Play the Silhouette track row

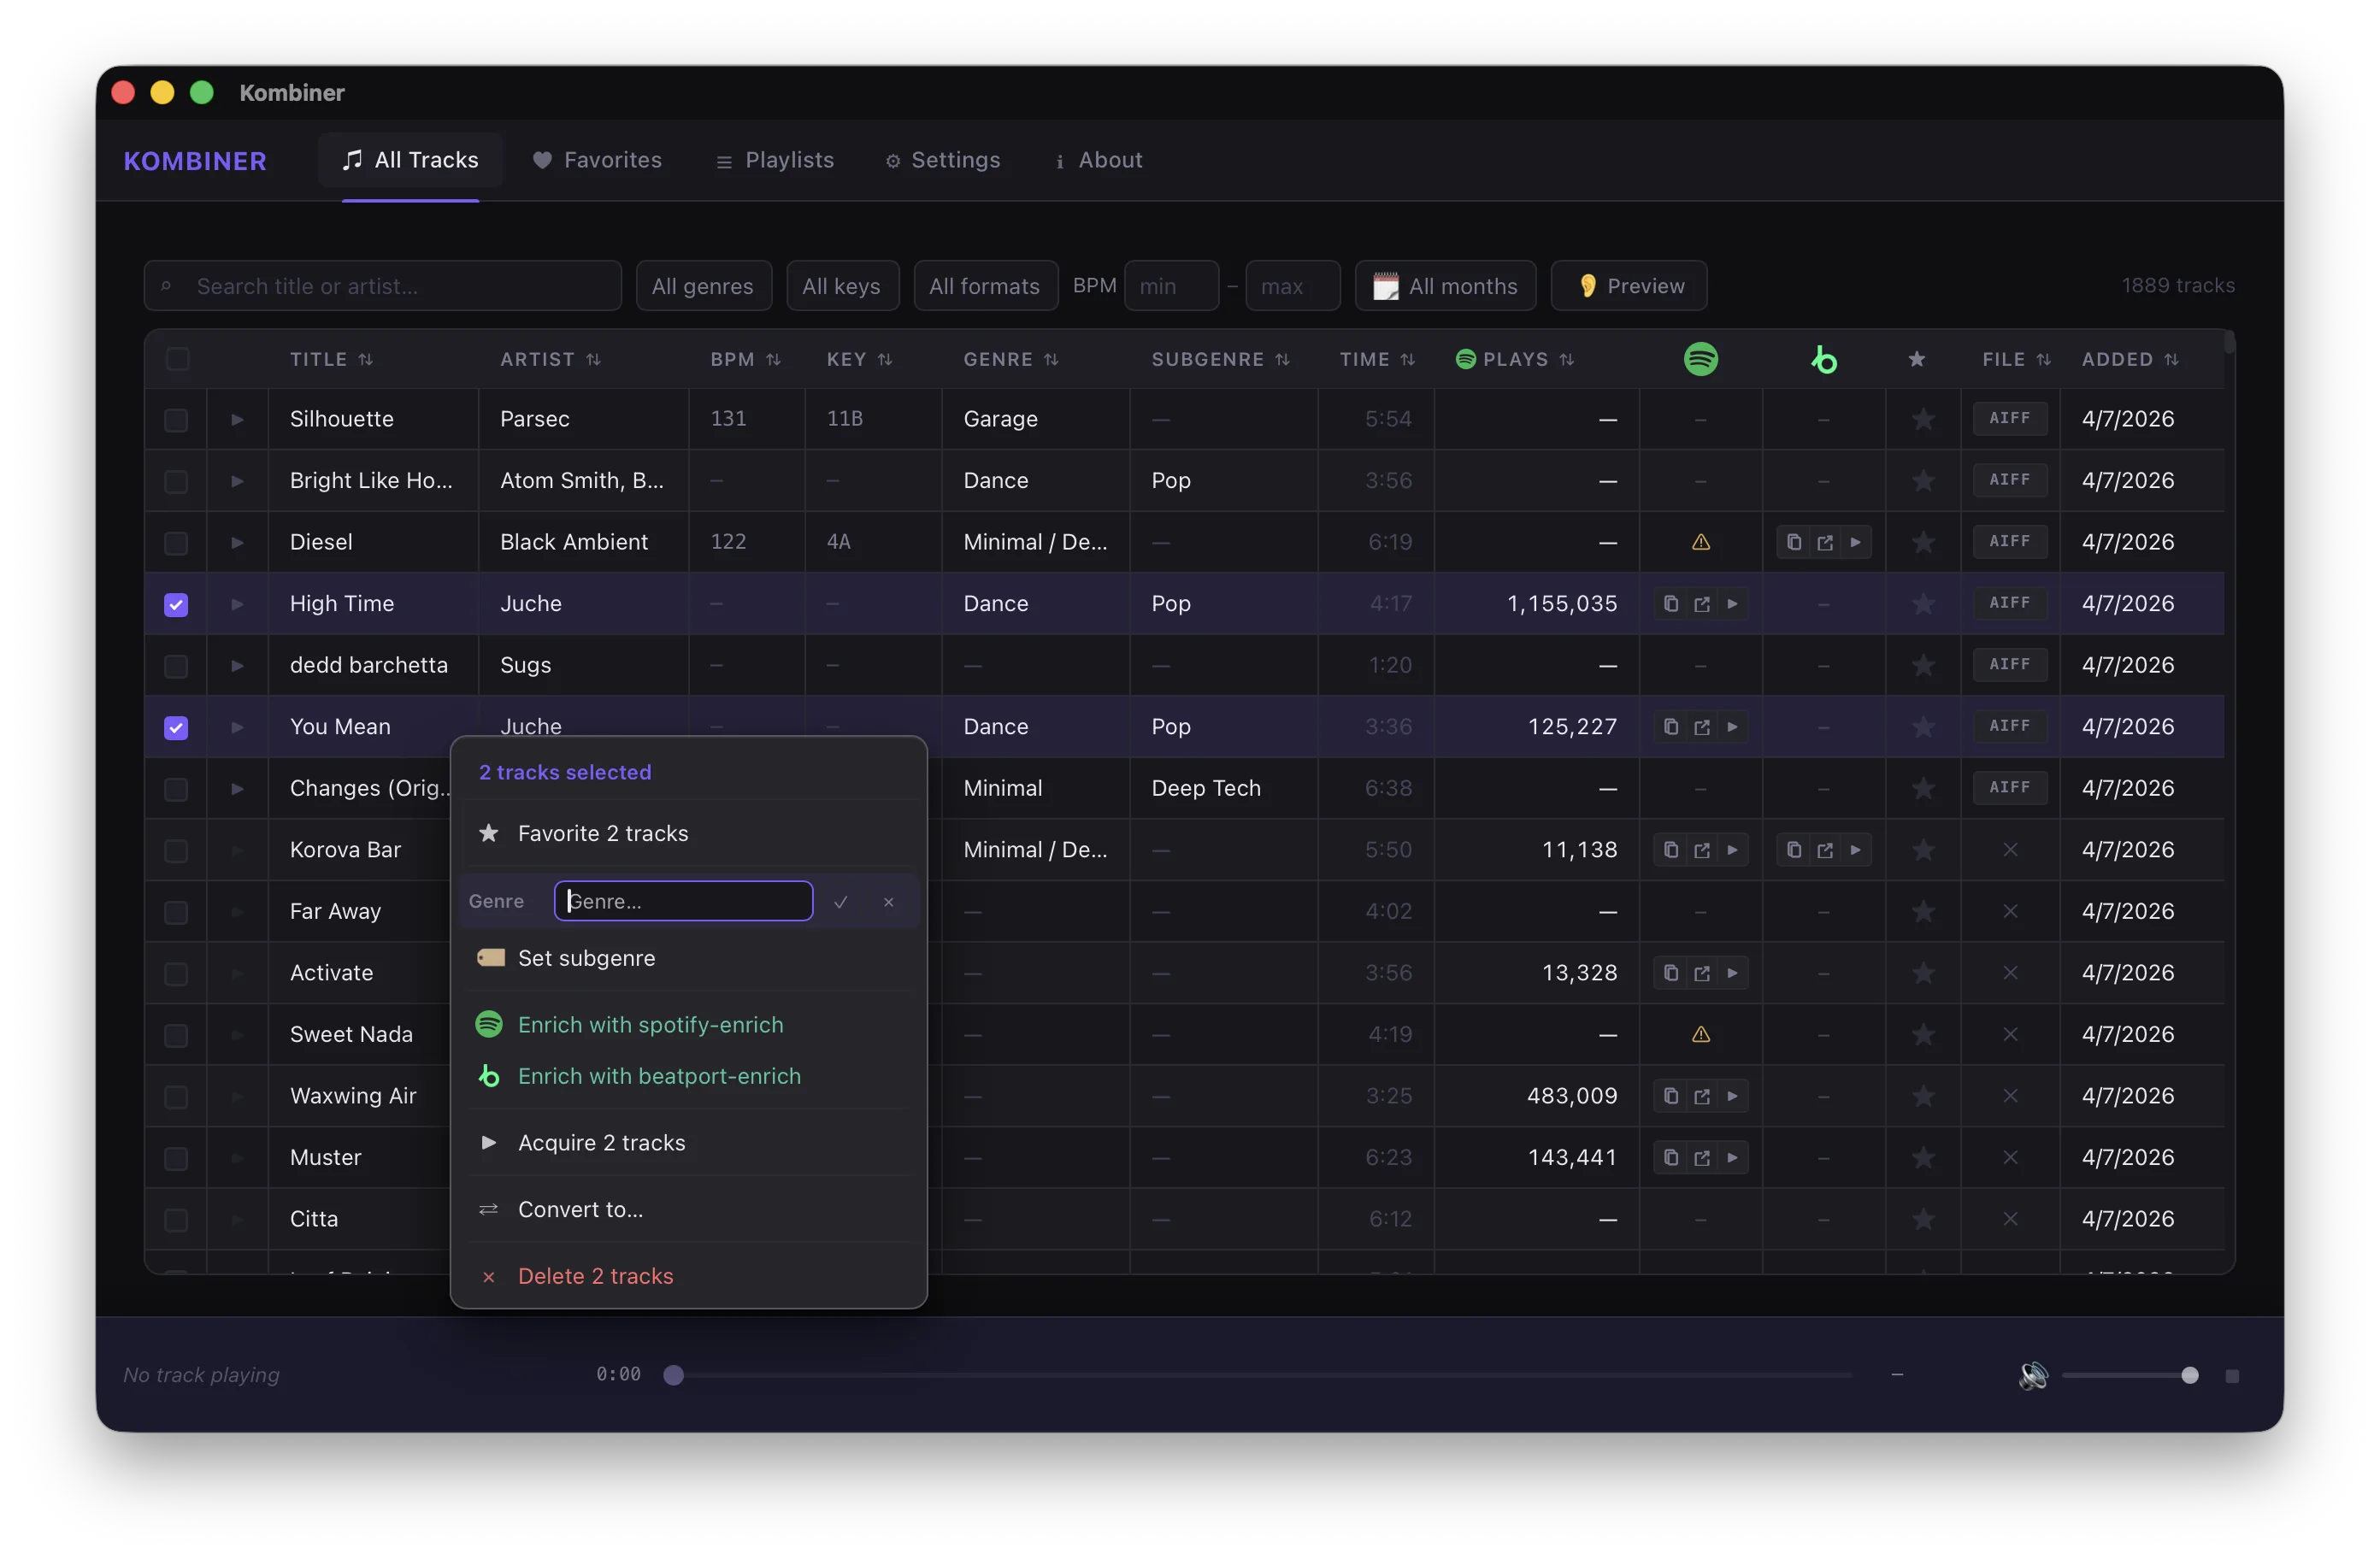click(x=237, y=419)
